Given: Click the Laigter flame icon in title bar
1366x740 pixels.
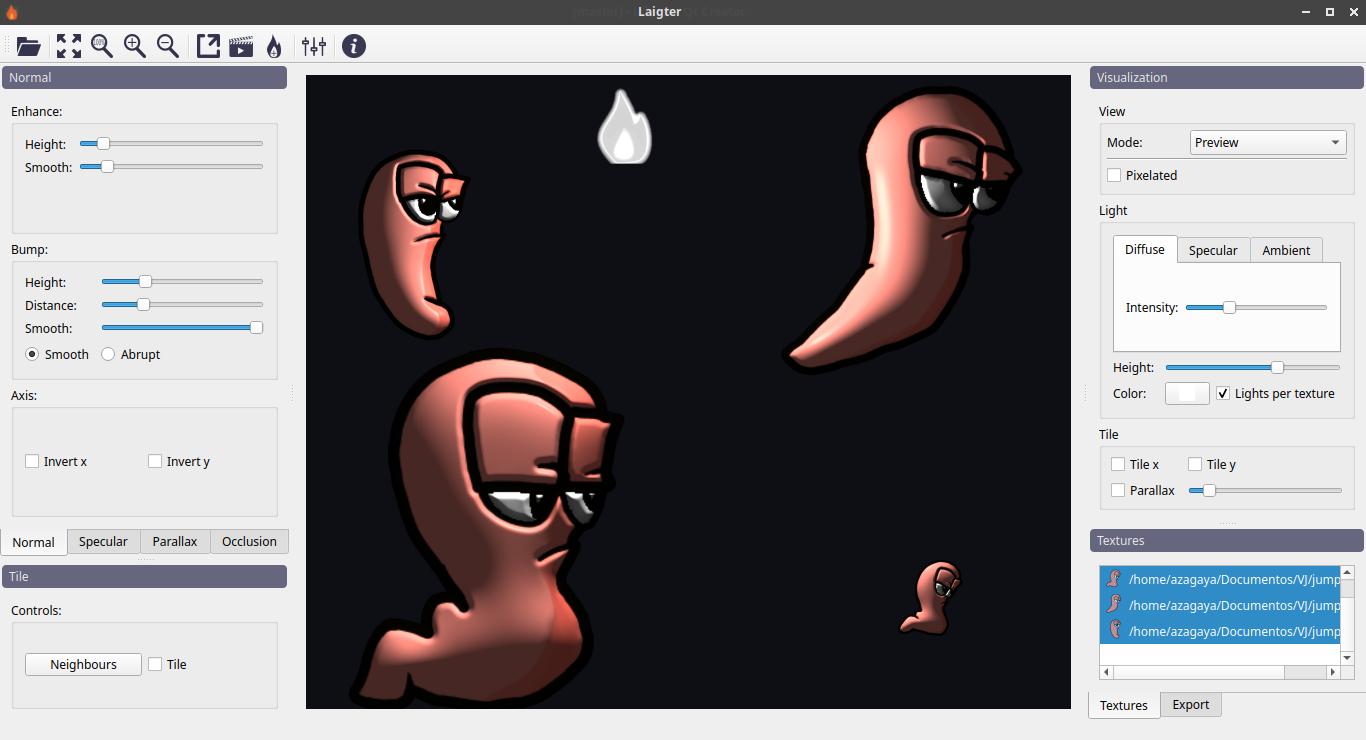Looking at the screenshot, I should coord(11,12).
